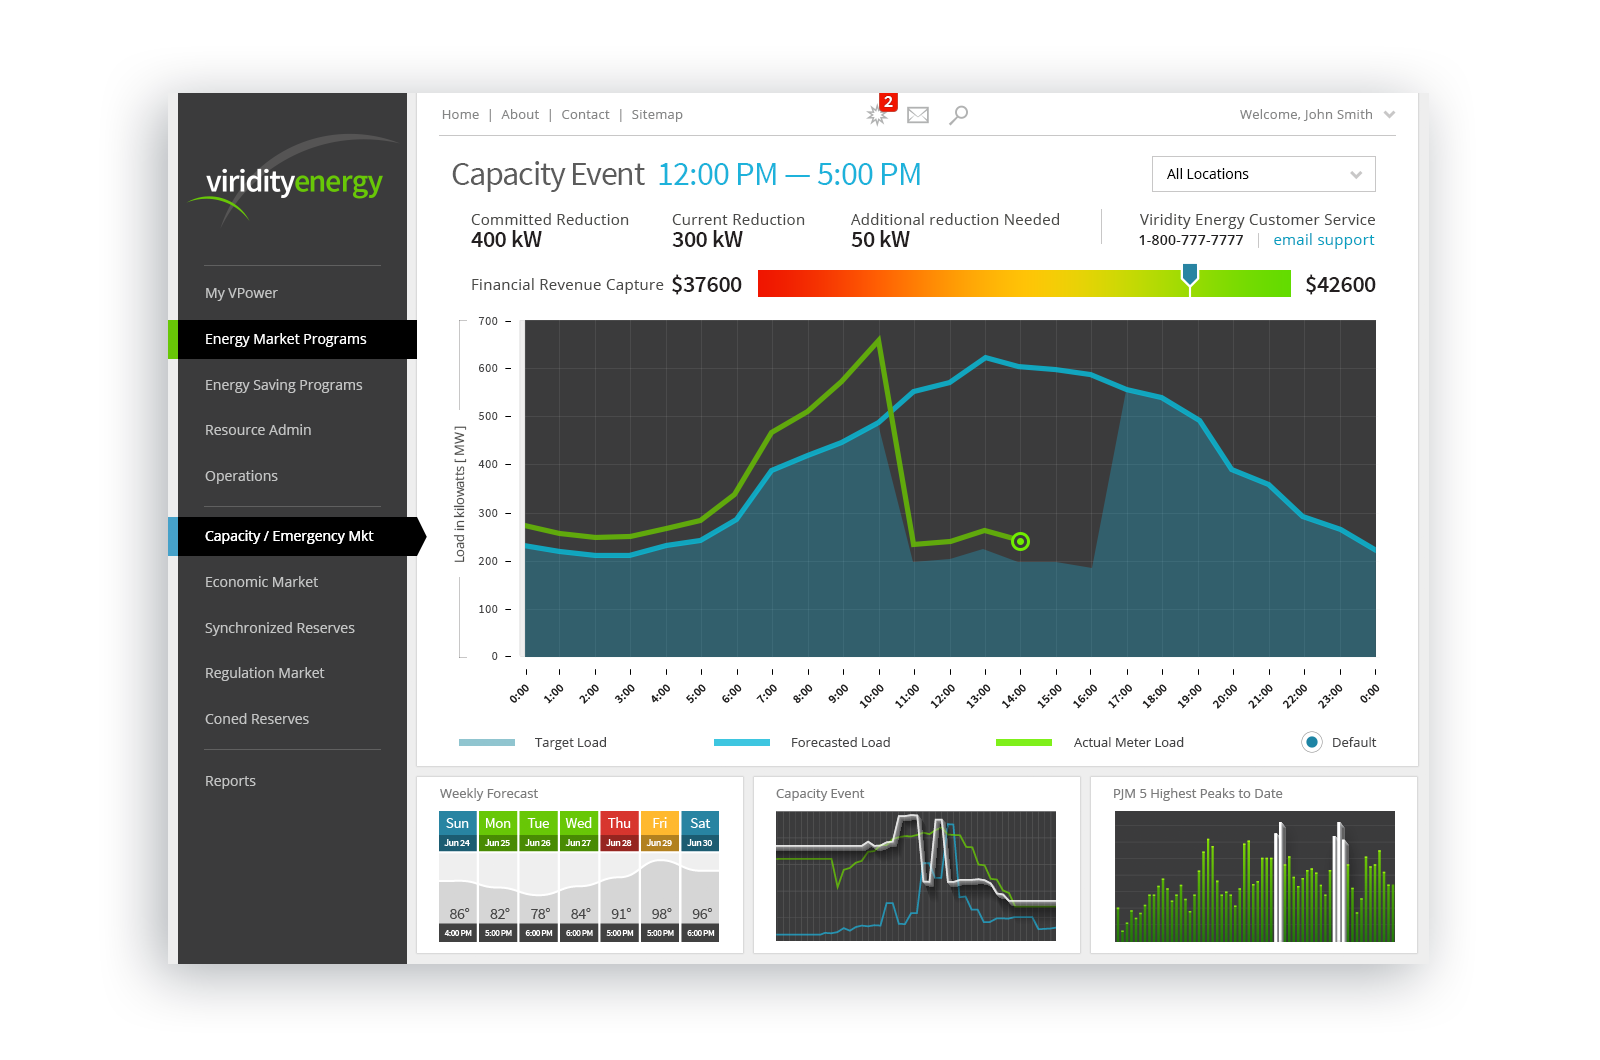
Task: Open the Contact link
Action: click(x=585, y=115)
